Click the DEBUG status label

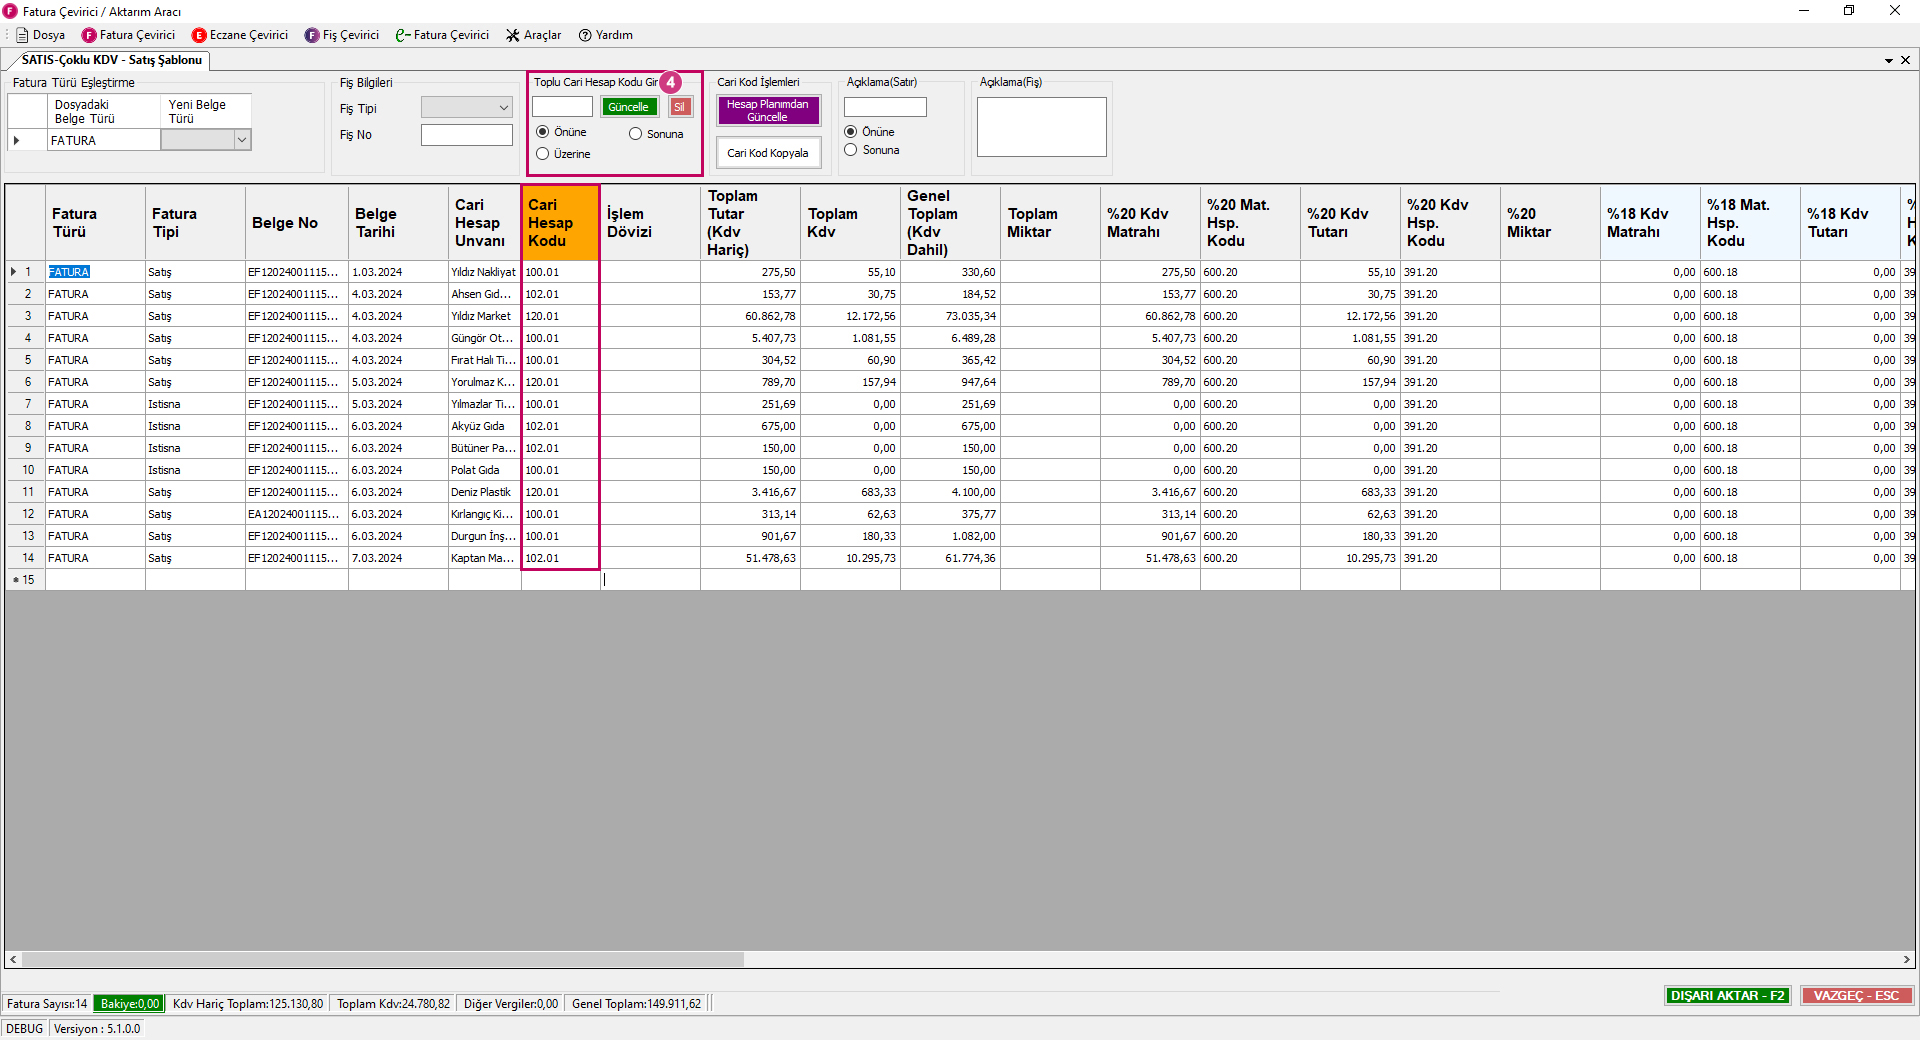(25, 1029)
